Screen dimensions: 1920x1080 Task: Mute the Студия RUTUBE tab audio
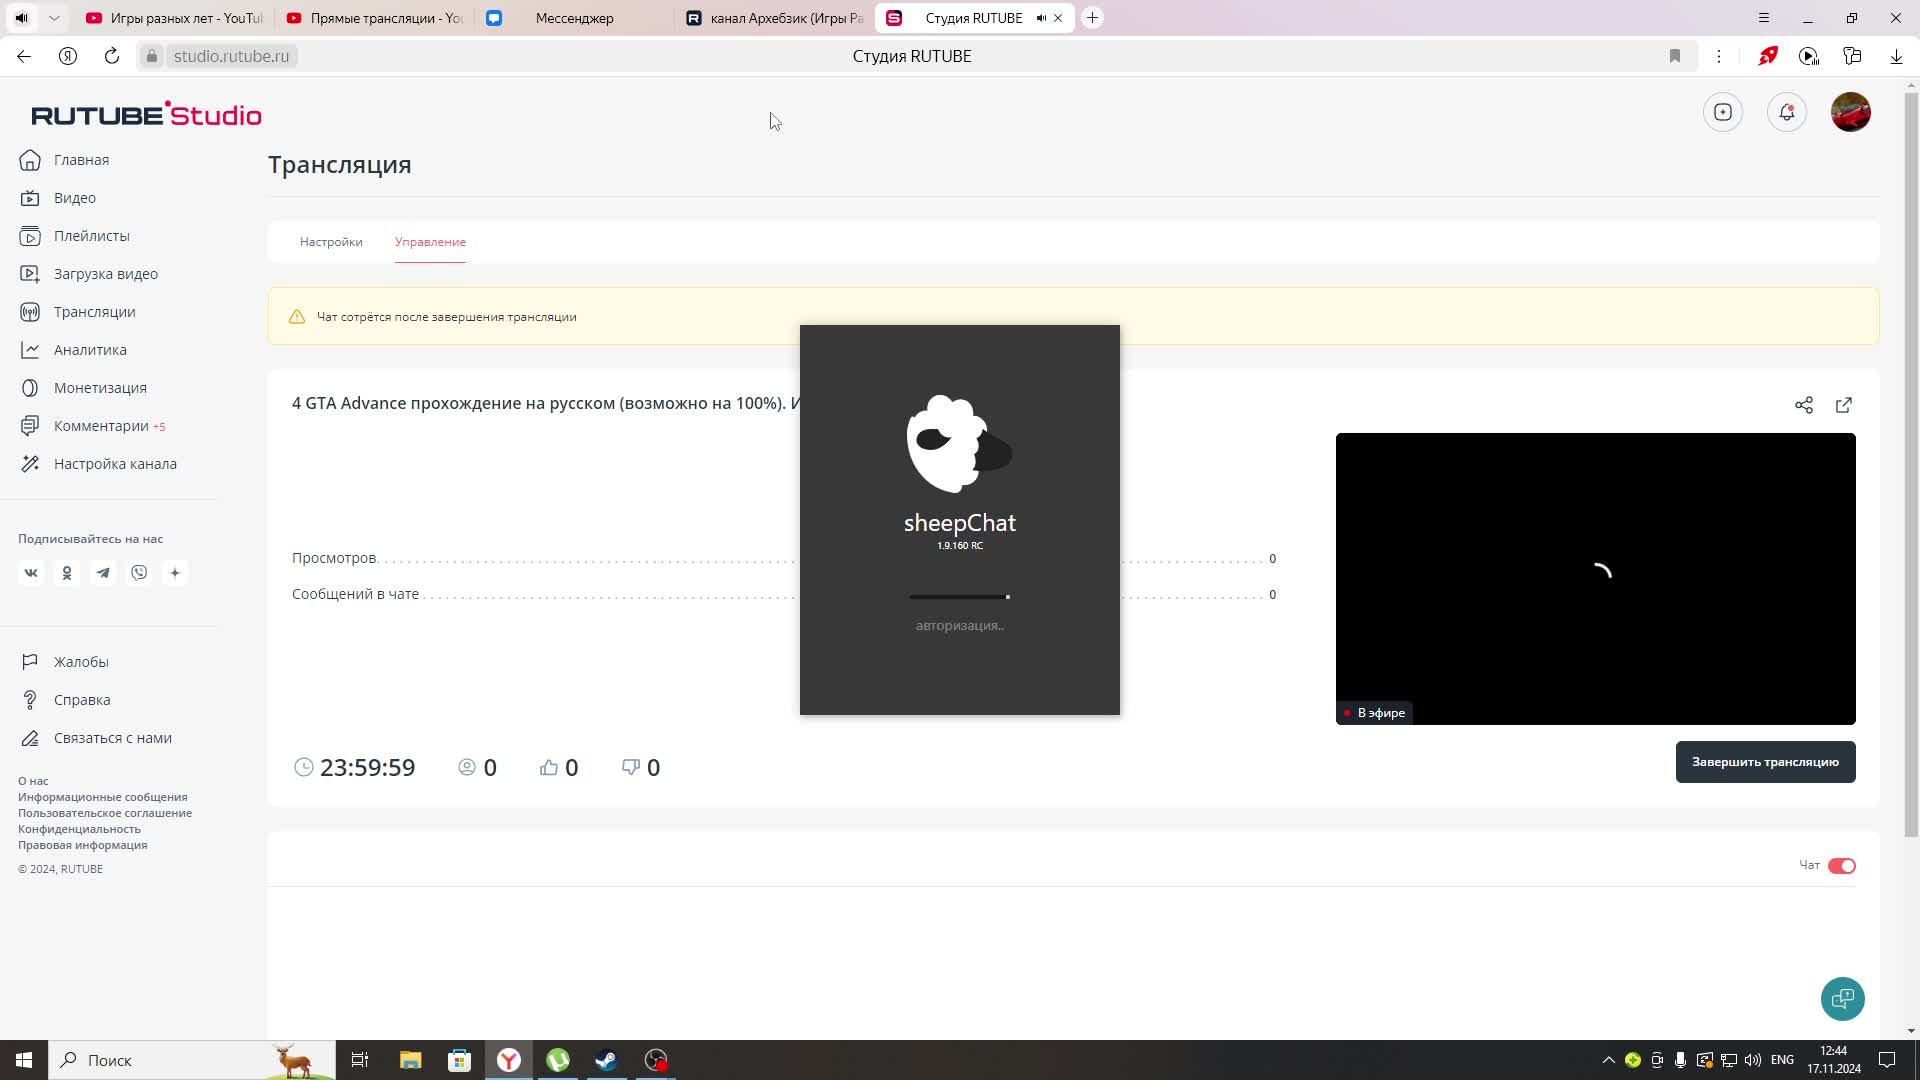point(1041,18)
